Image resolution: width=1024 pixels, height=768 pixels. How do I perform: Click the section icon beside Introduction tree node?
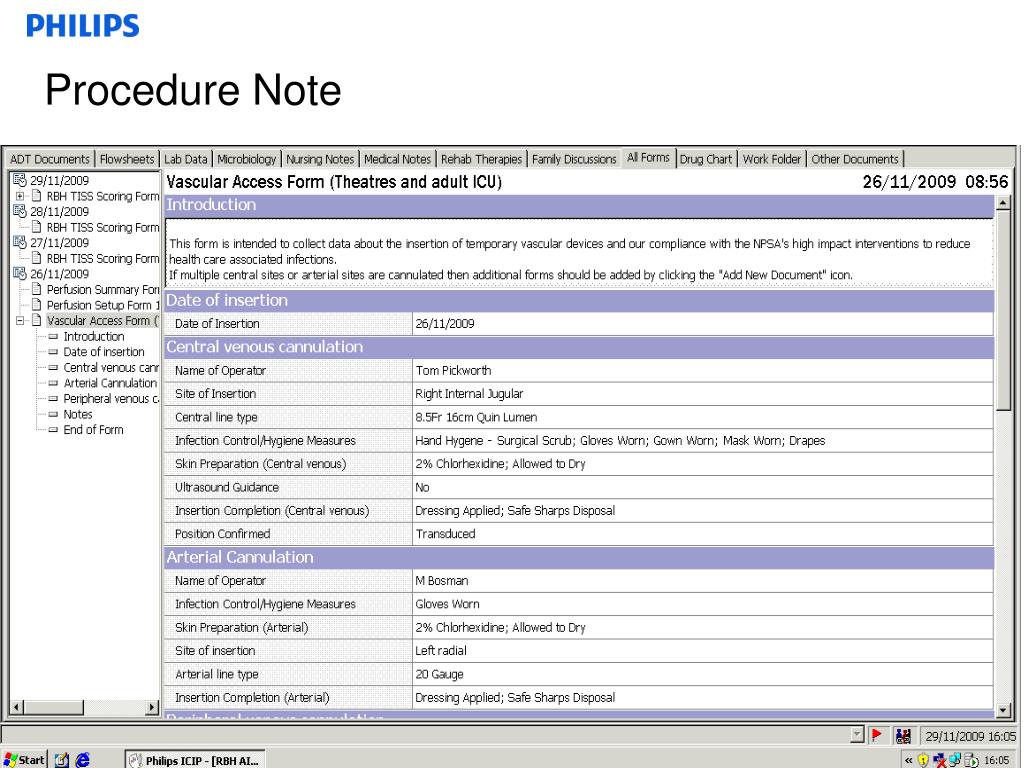click(53, 336)
